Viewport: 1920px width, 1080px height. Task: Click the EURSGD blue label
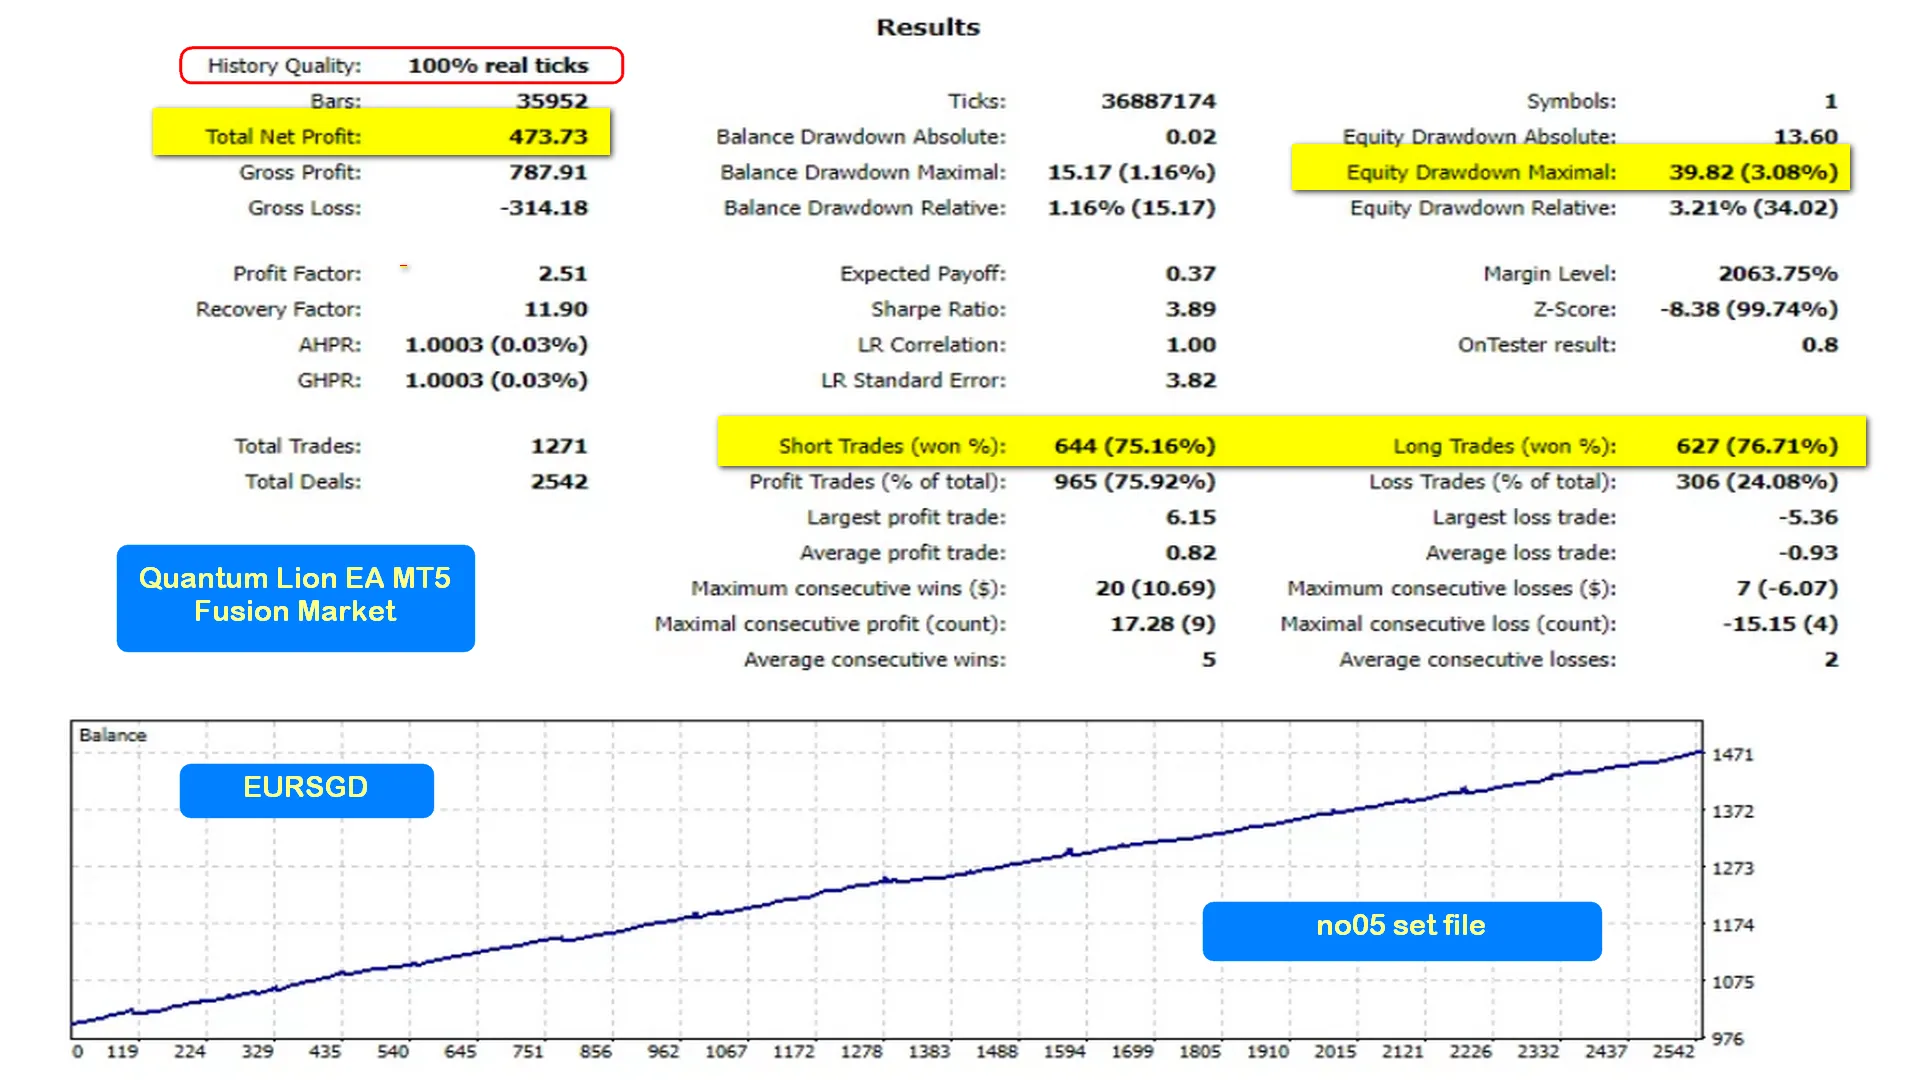tap(306, 789)
